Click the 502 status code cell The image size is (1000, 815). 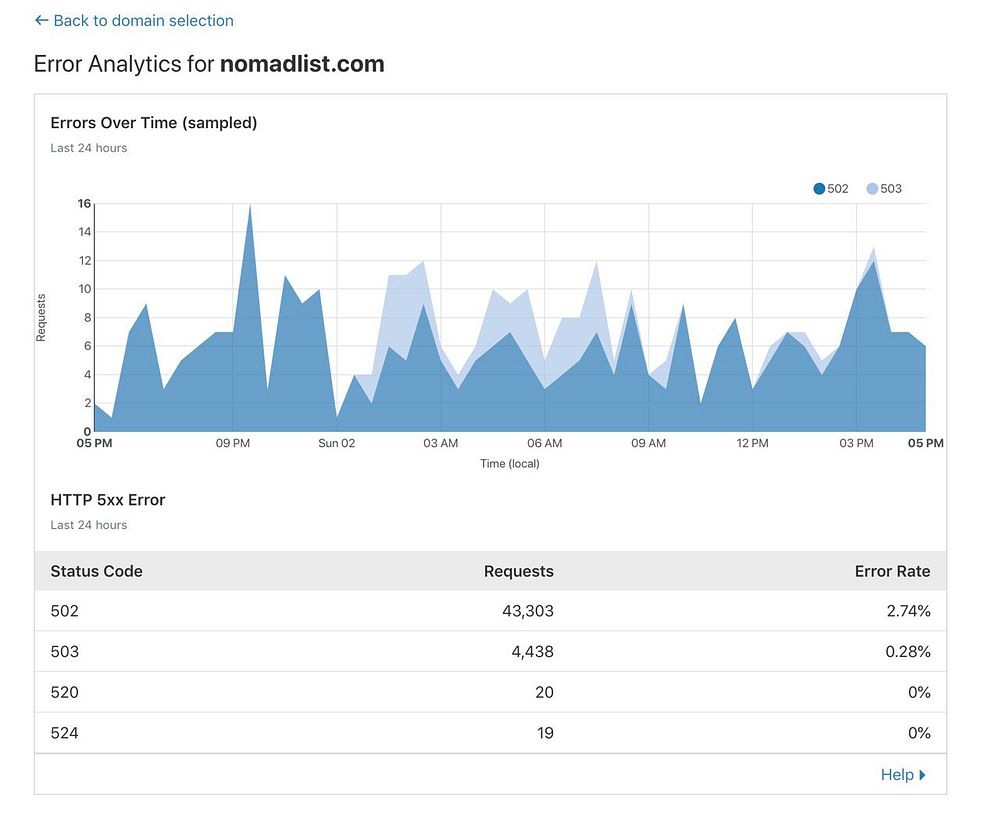tap(64, 611)
